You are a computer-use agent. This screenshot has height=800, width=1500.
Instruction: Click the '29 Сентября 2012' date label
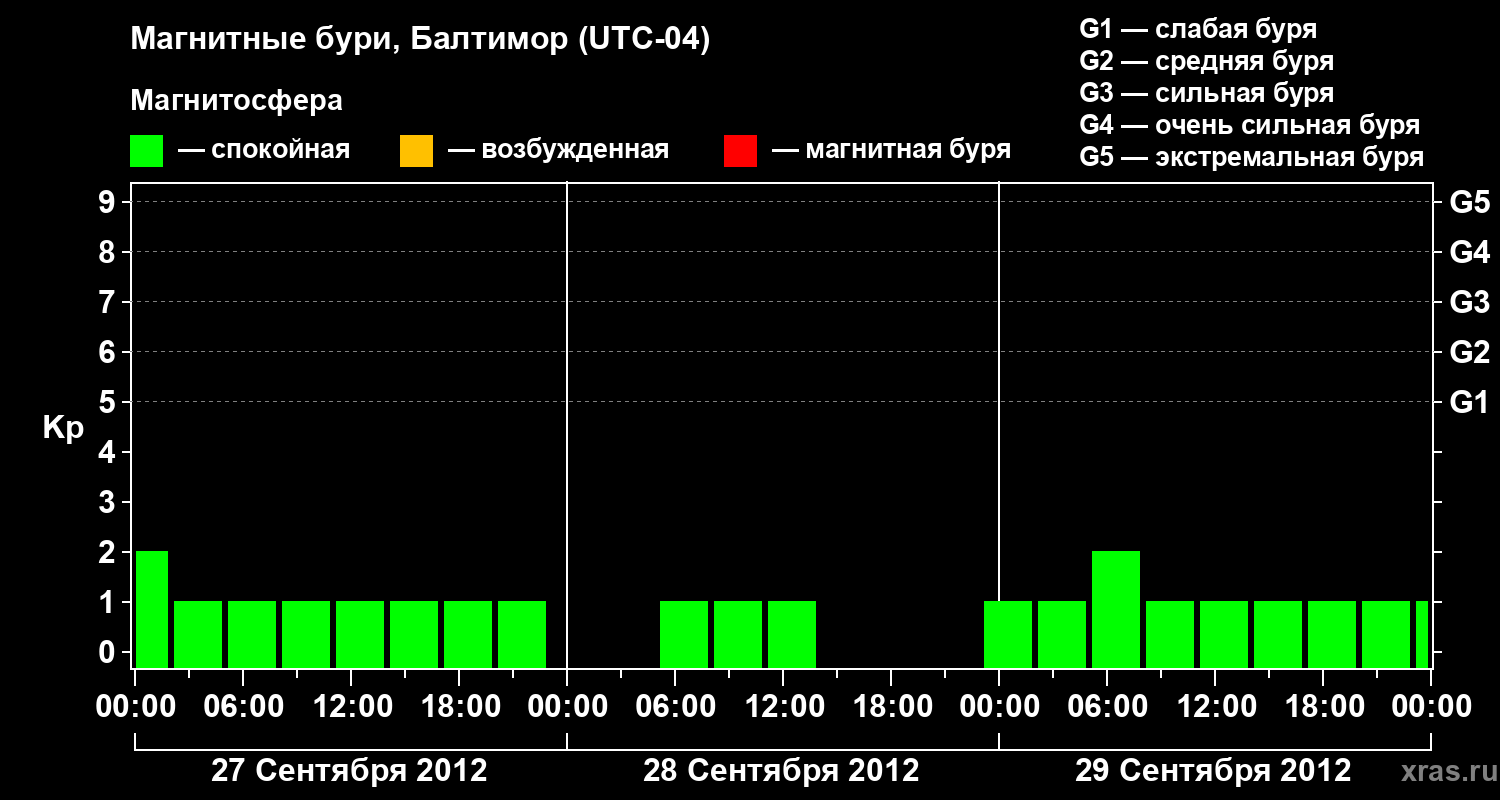[1213, 771]
